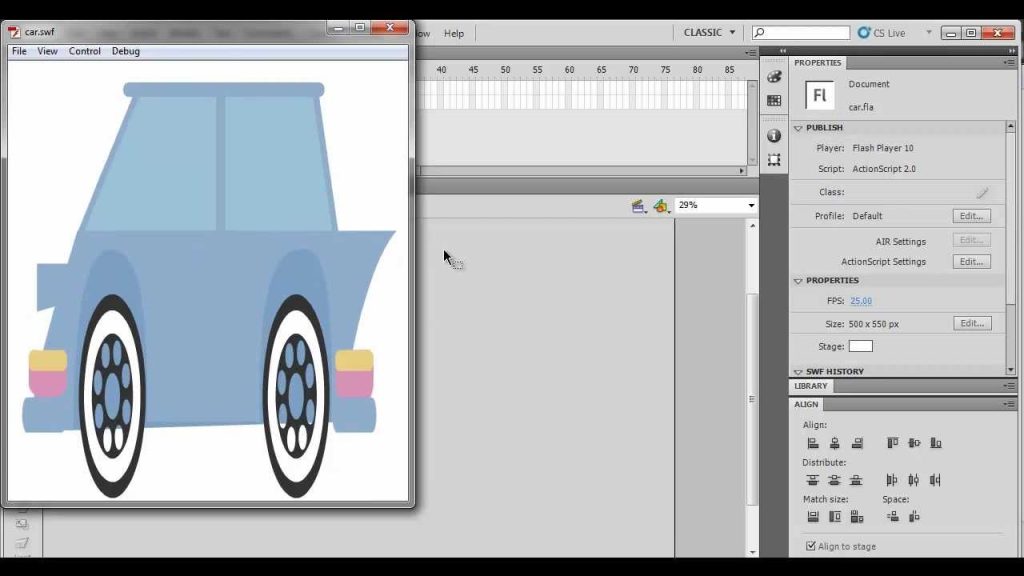This screenshot has width=1024, height=576.
Task: Click the Match width and height icon
Action: (857, 517)
